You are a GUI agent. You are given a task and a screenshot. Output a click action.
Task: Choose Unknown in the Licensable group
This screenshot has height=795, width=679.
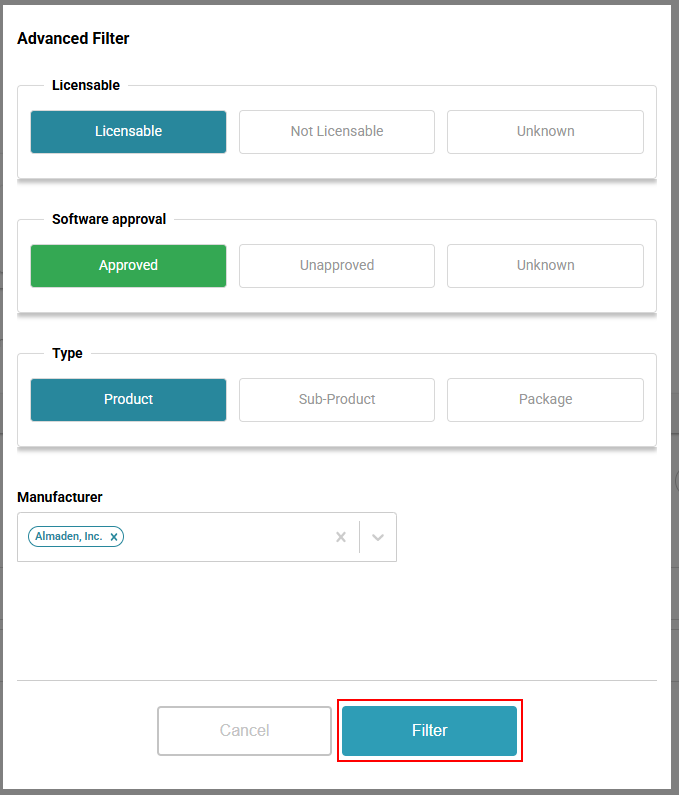coord(545,131)
